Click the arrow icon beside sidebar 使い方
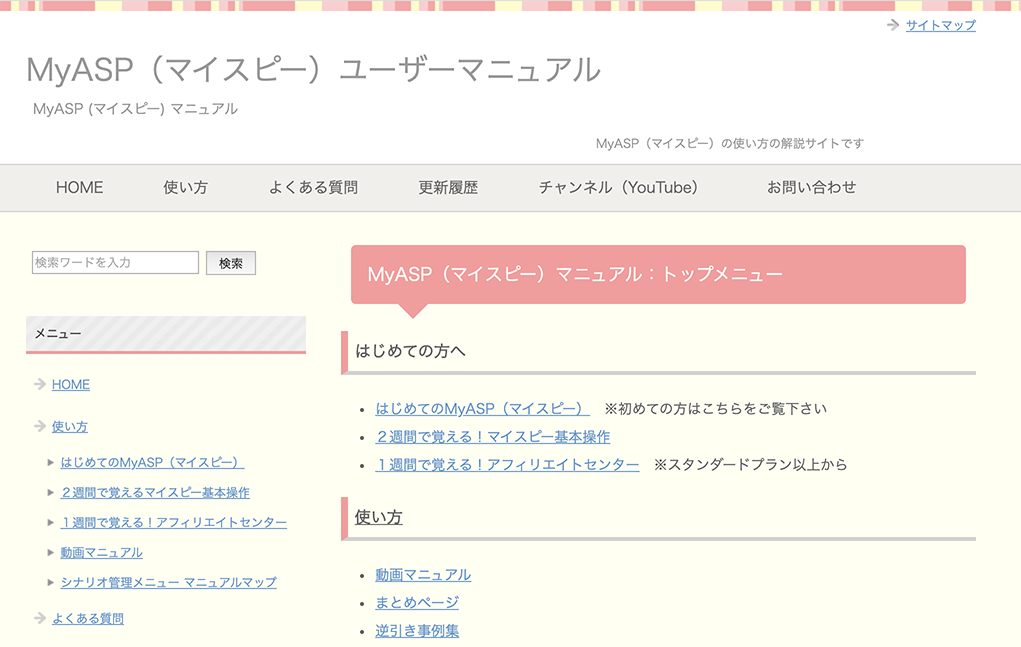The image size is (1021, 647). point(40,426)
